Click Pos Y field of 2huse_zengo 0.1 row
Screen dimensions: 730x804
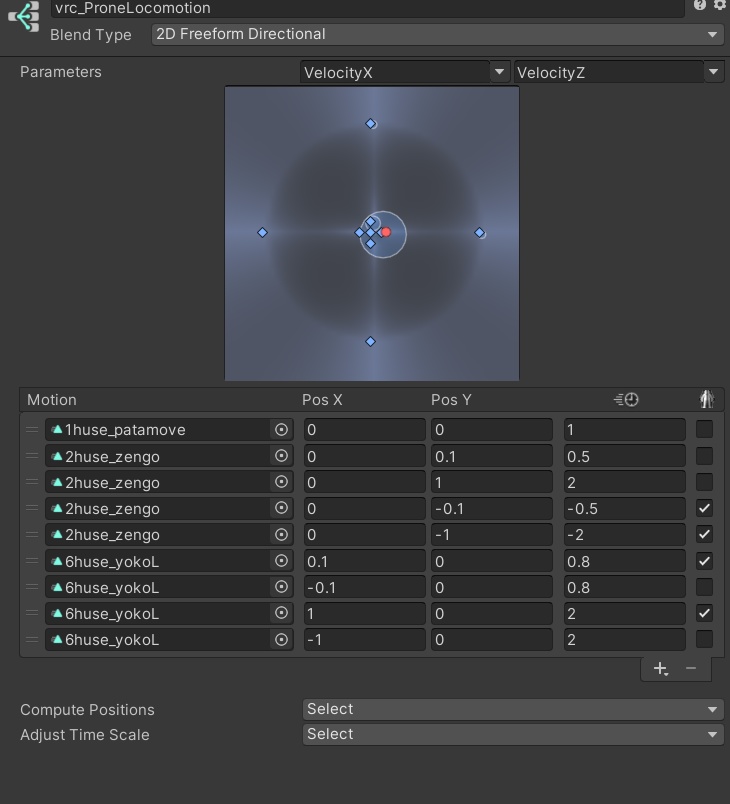[492, 456]
